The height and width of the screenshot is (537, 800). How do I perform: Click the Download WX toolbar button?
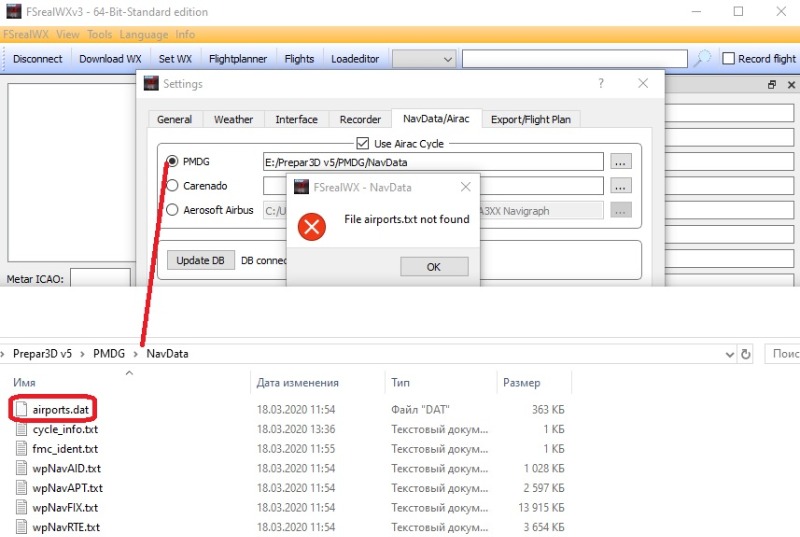pos(110,59)
